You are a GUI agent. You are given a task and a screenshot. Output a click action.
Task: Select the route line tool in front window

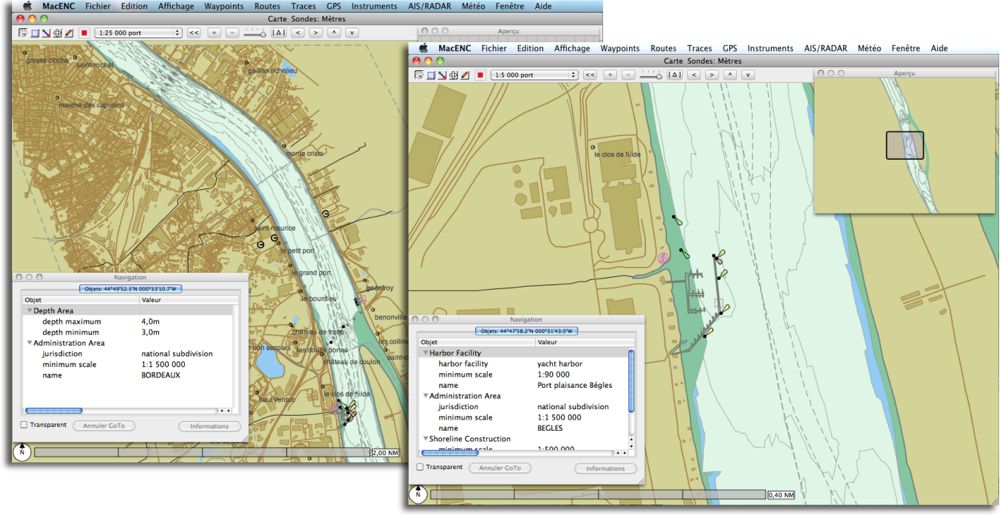point(441,75)
